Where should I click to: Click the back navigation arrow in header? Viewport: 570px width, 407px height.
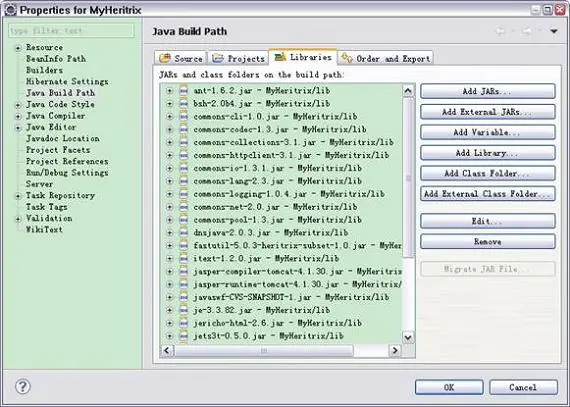click(501, 31)
